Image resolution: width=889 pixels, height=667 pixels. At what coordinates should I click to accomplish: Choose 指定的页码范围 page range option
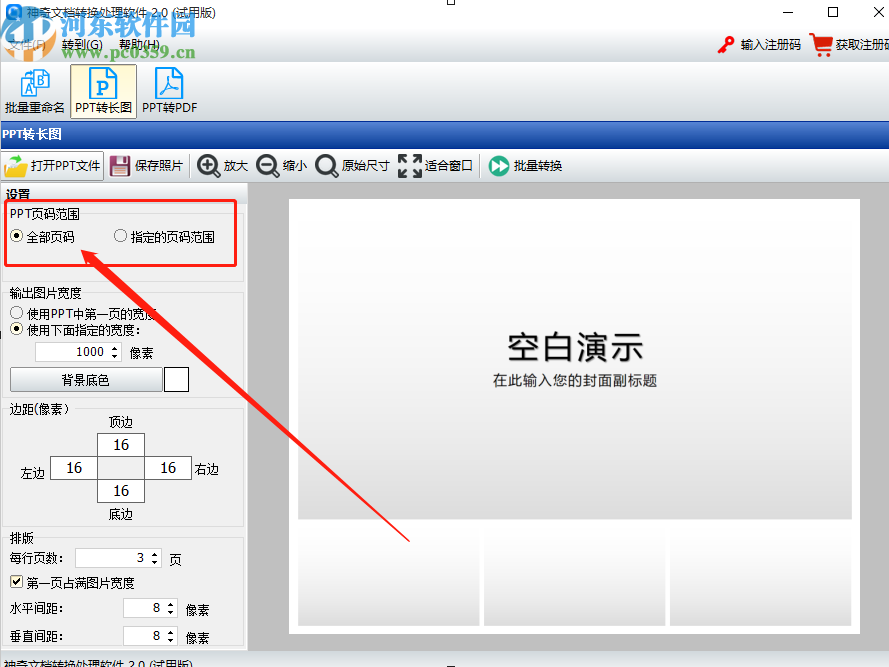coord(120,236)
